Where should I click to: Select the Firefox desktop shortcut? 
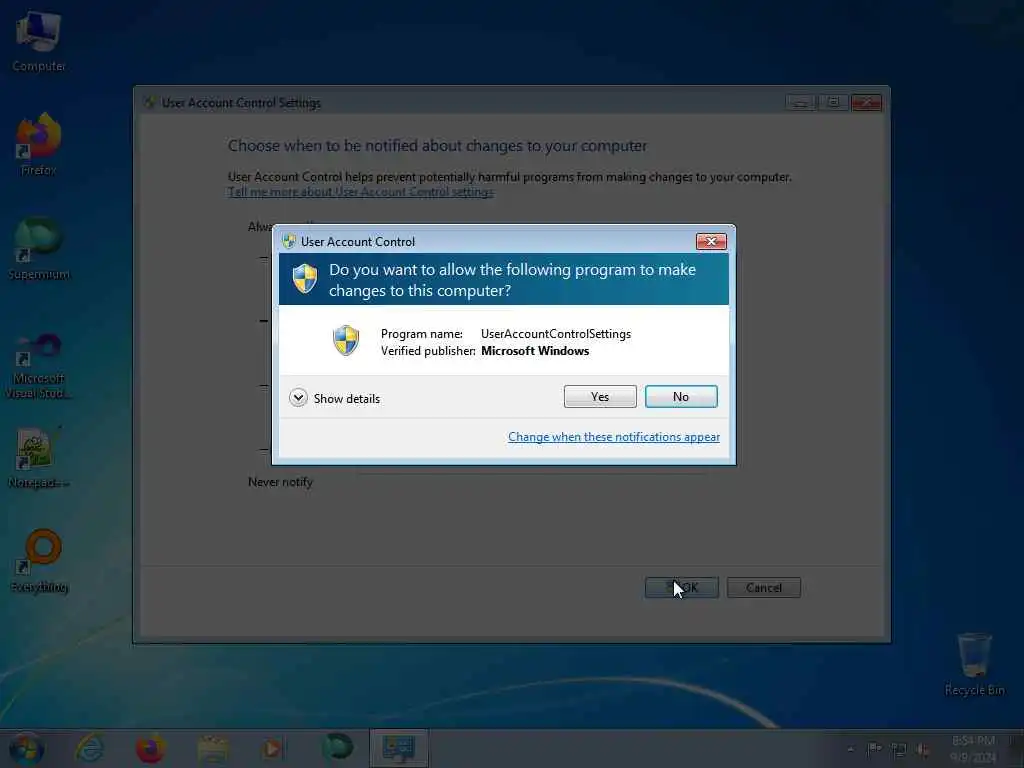tap(39, 144)
